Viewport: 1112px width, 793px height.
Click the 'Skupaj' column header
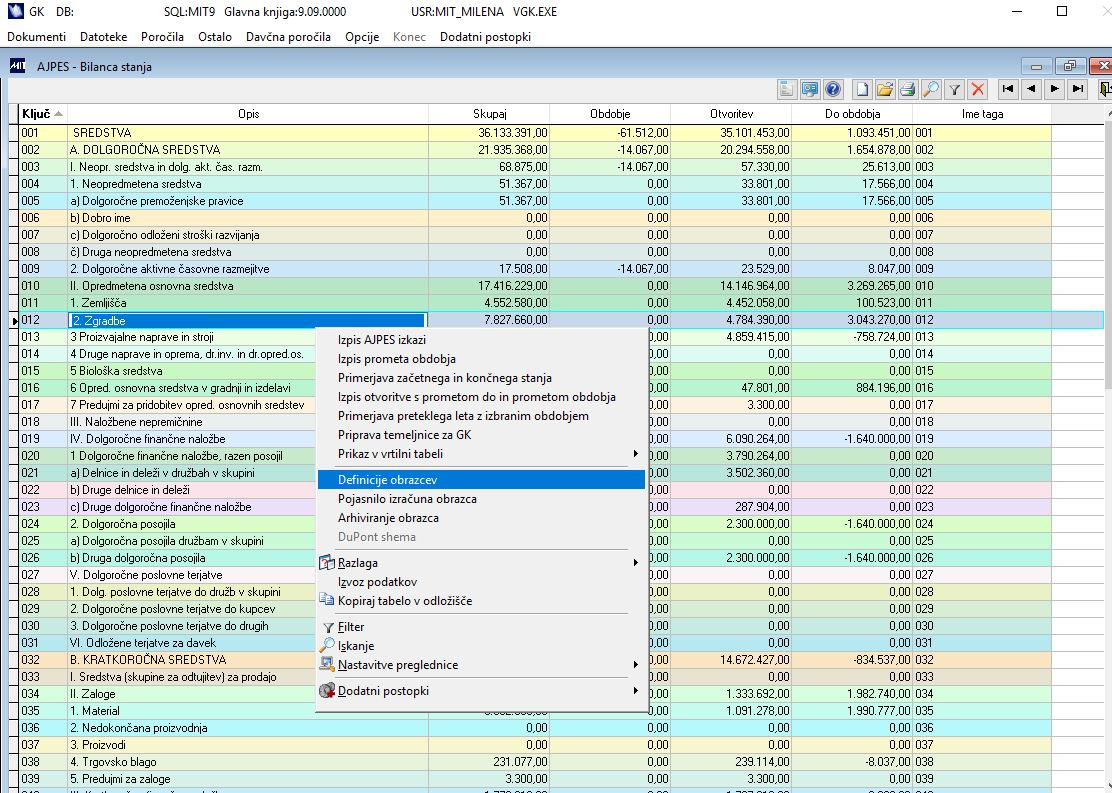click(489, 114)
